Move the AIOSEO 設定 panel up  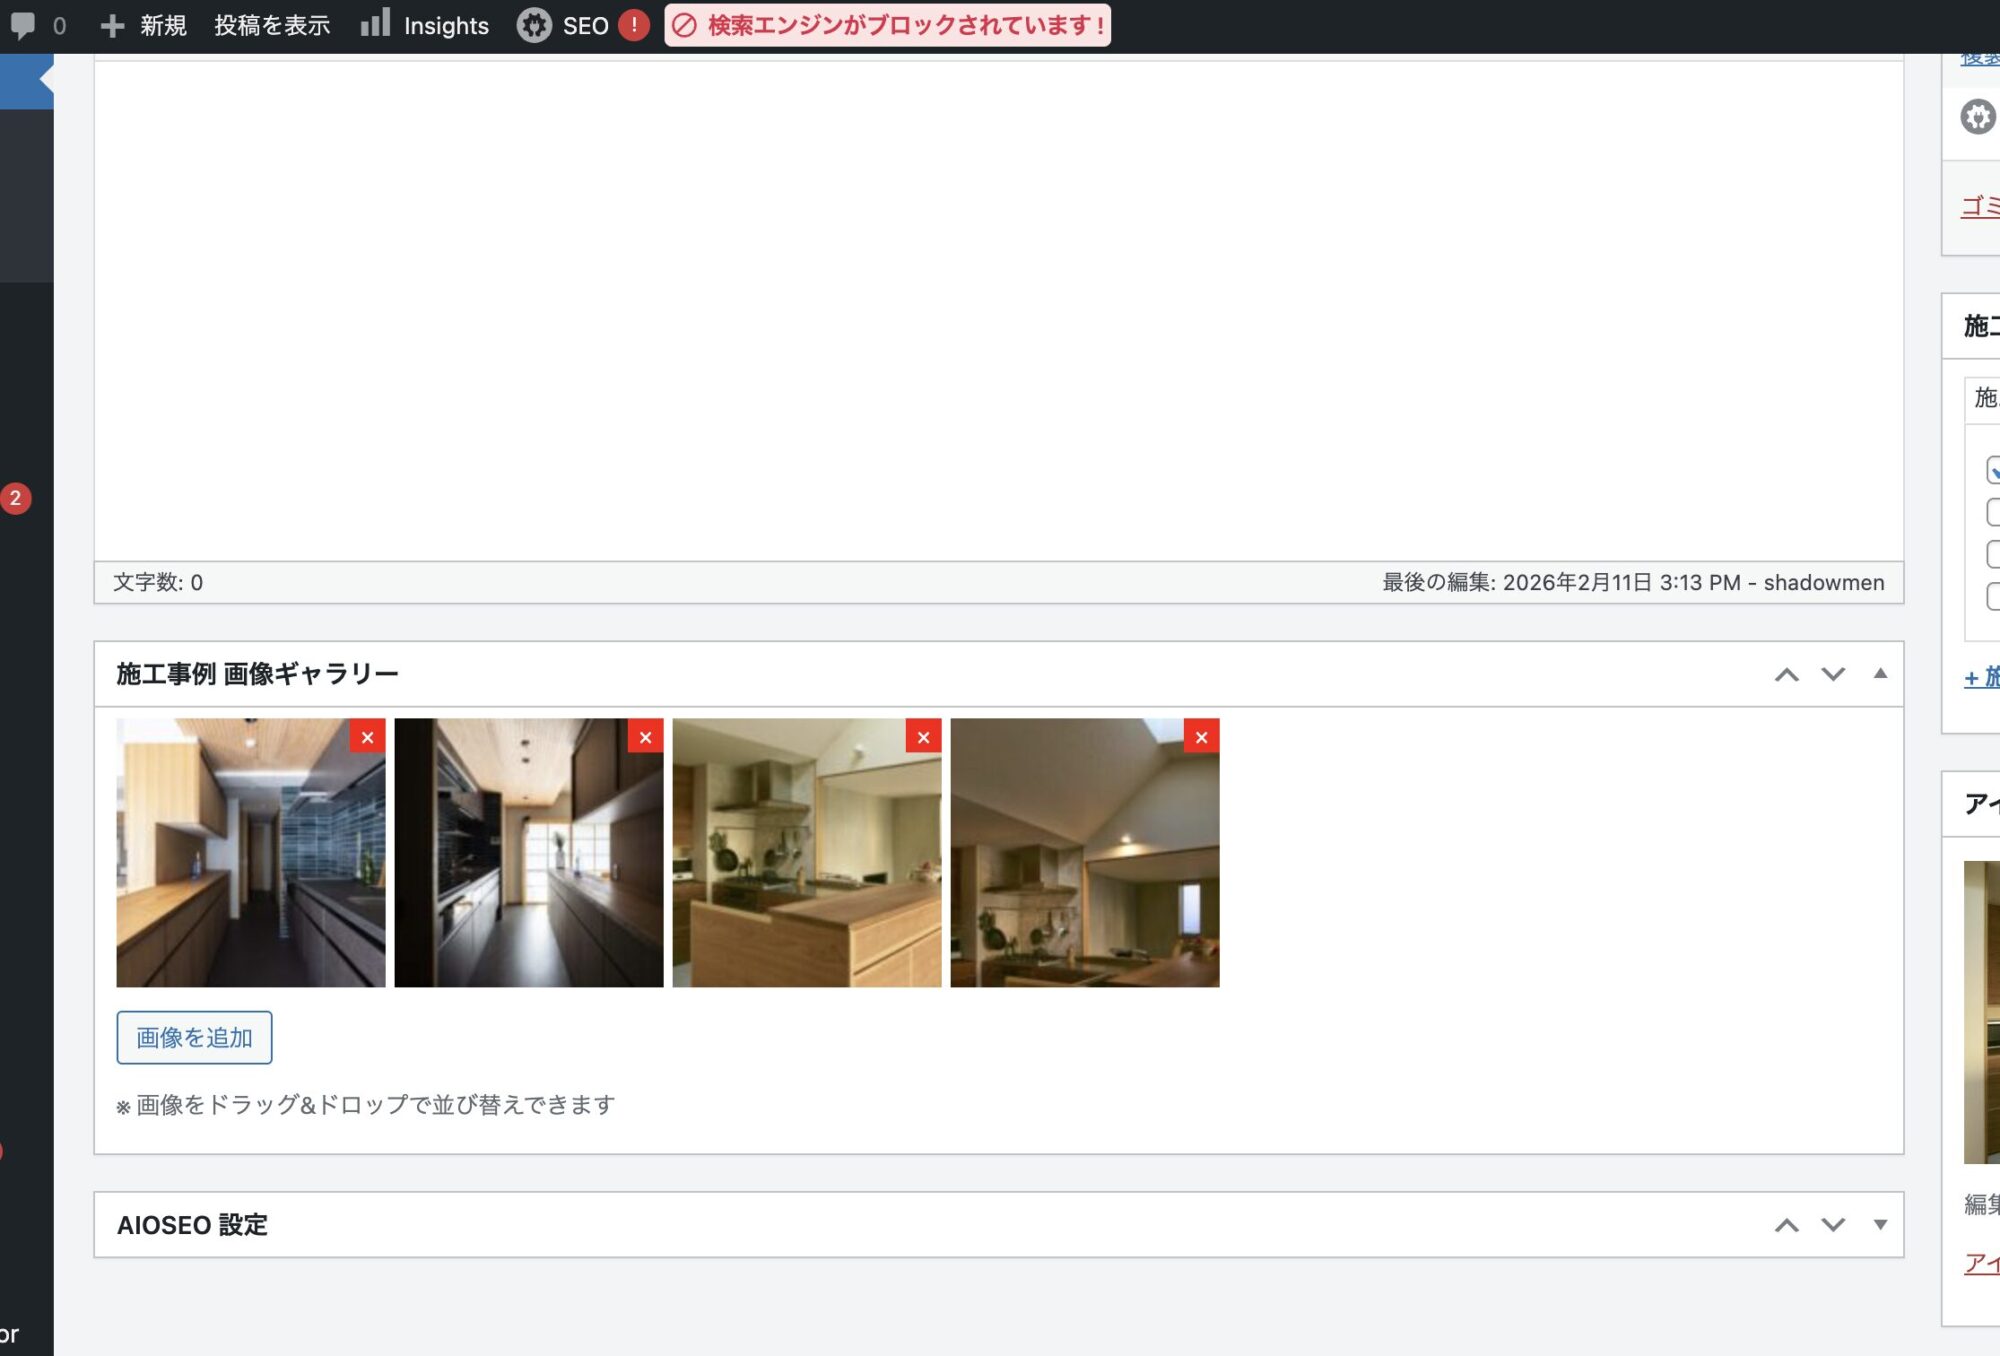[x=1786, y=1224]
